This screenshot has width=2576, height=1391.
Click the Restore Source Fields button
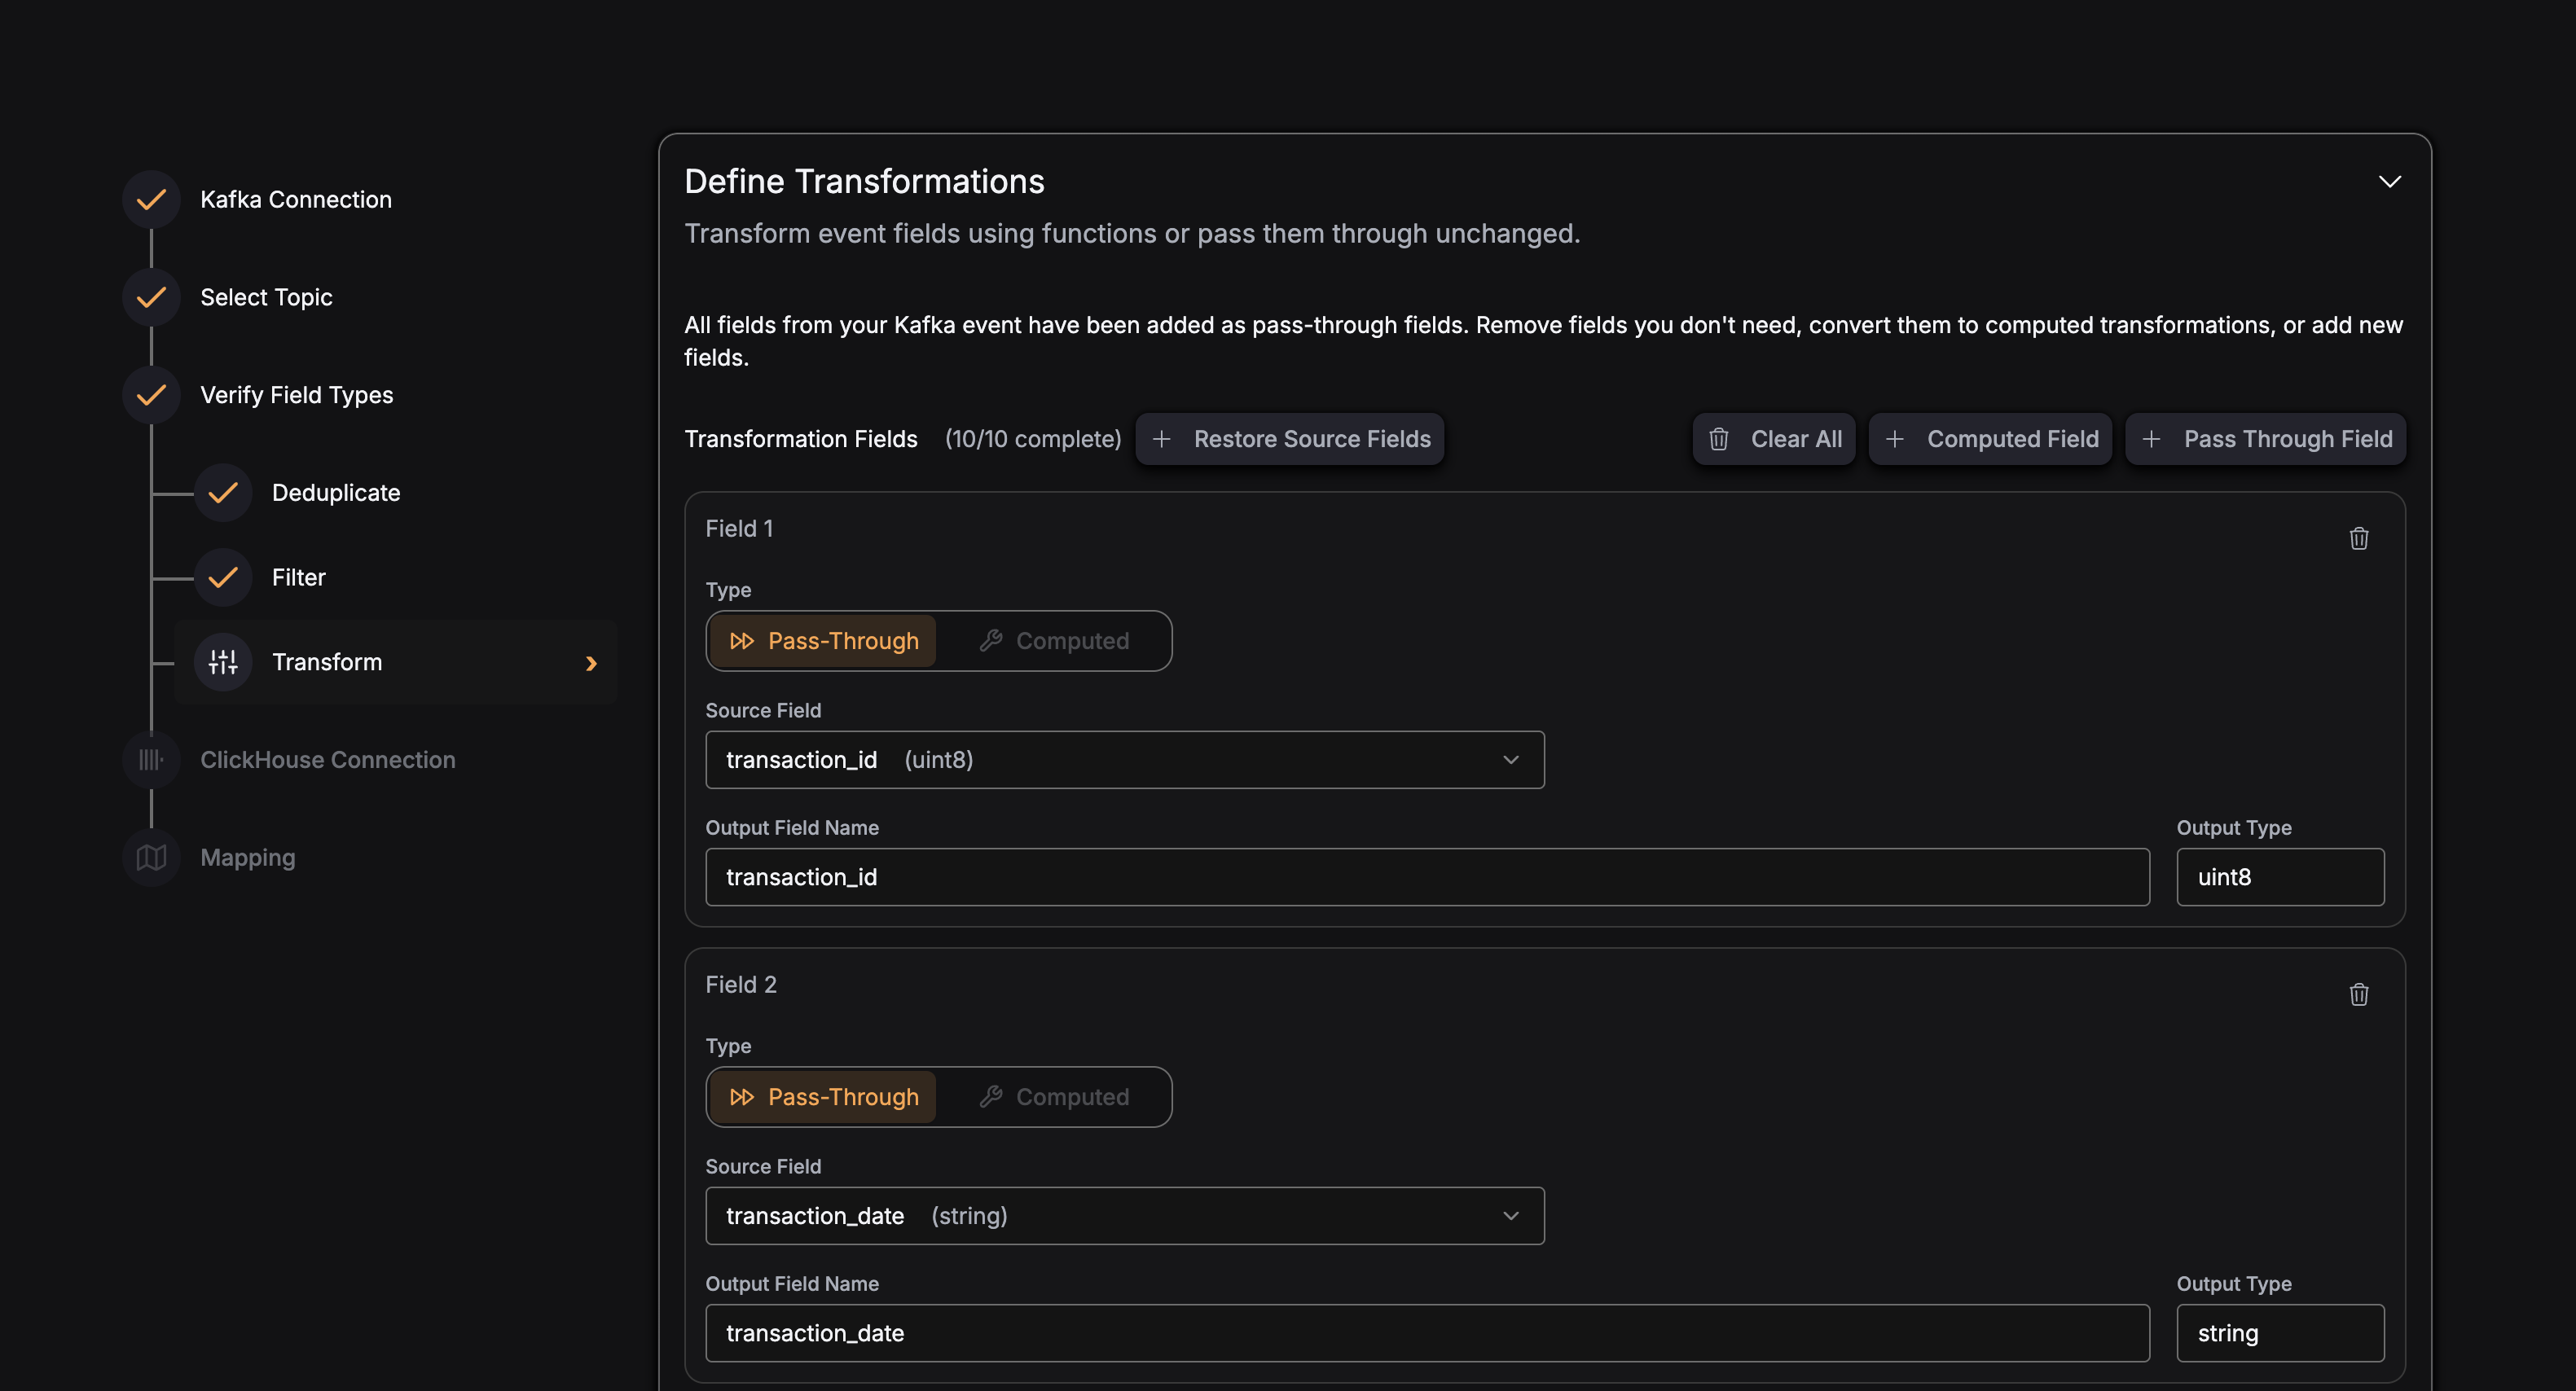[1289, 439]
